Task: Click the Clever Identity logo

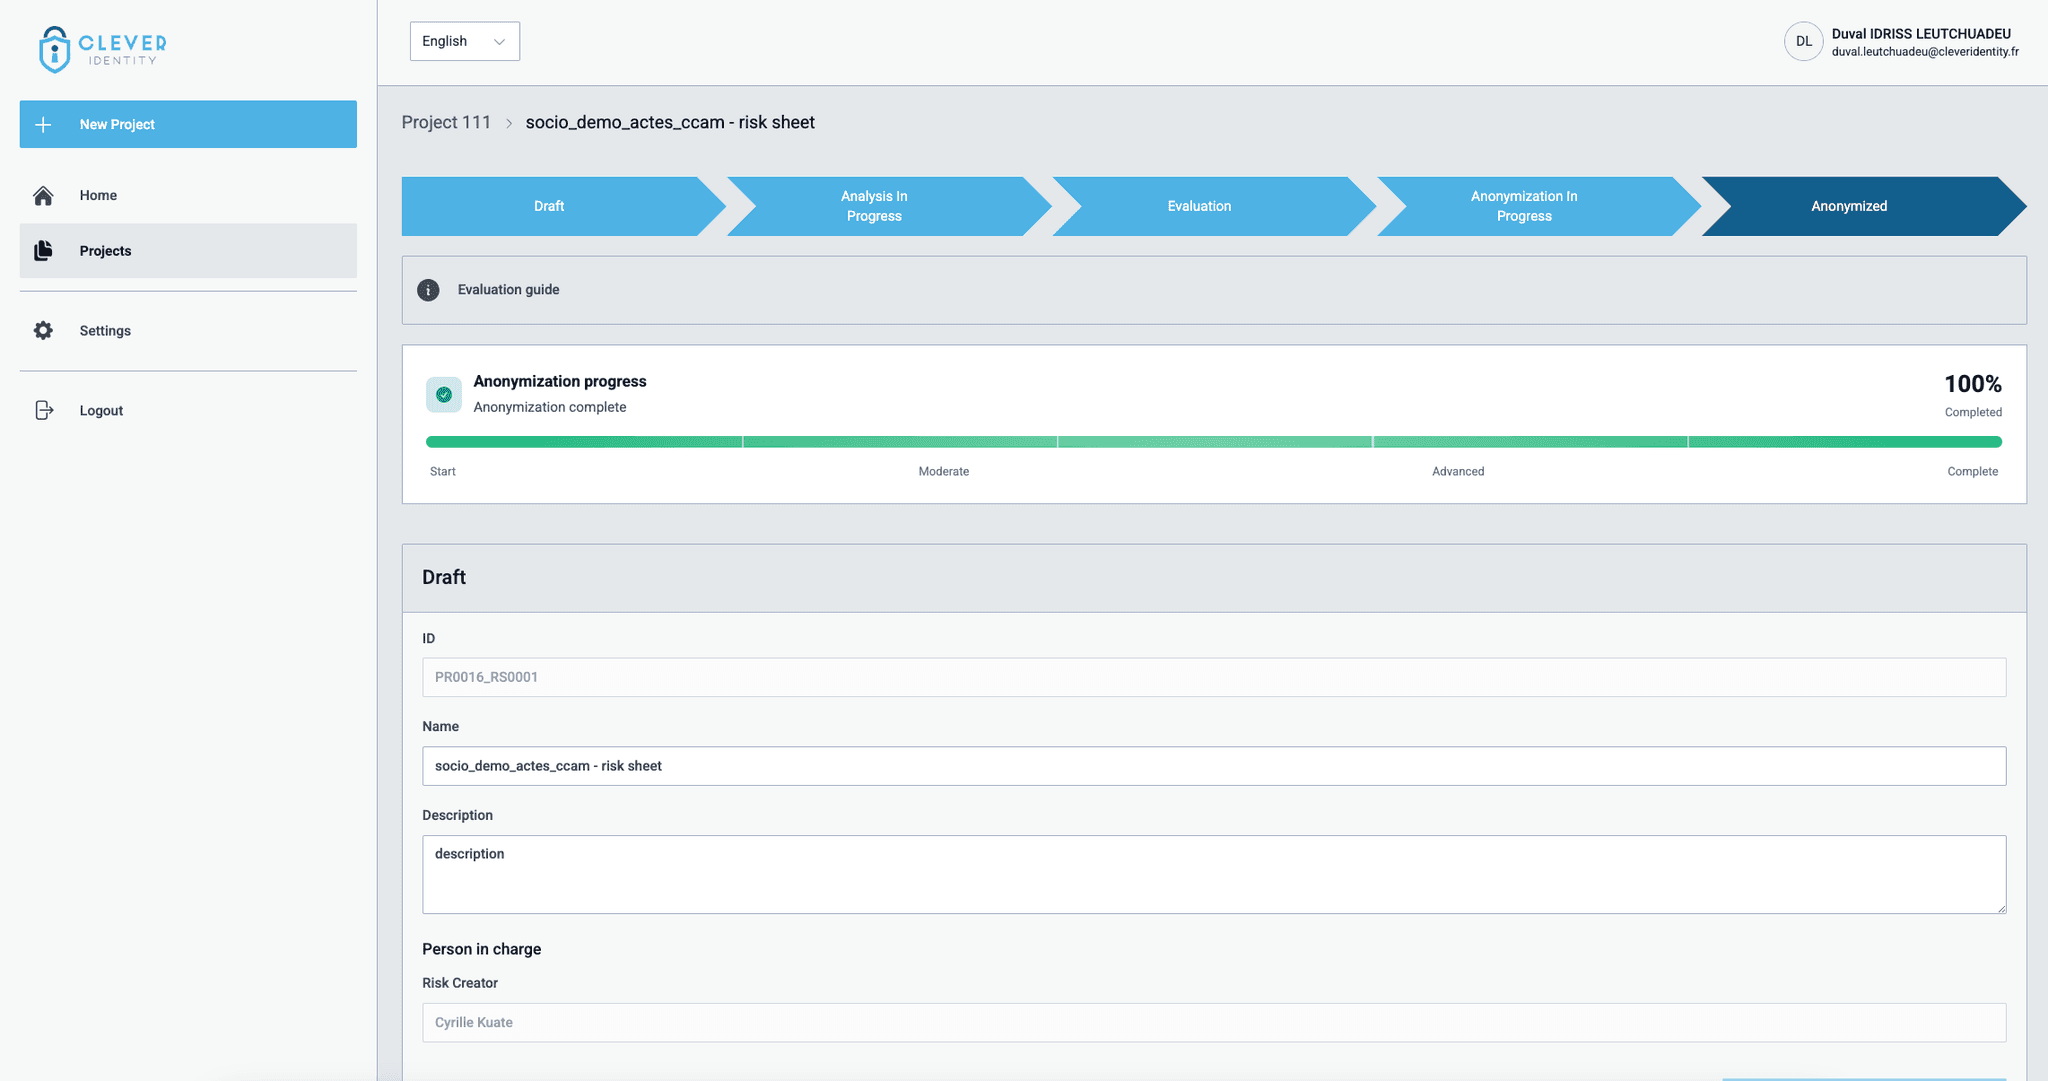Action: 102,49
